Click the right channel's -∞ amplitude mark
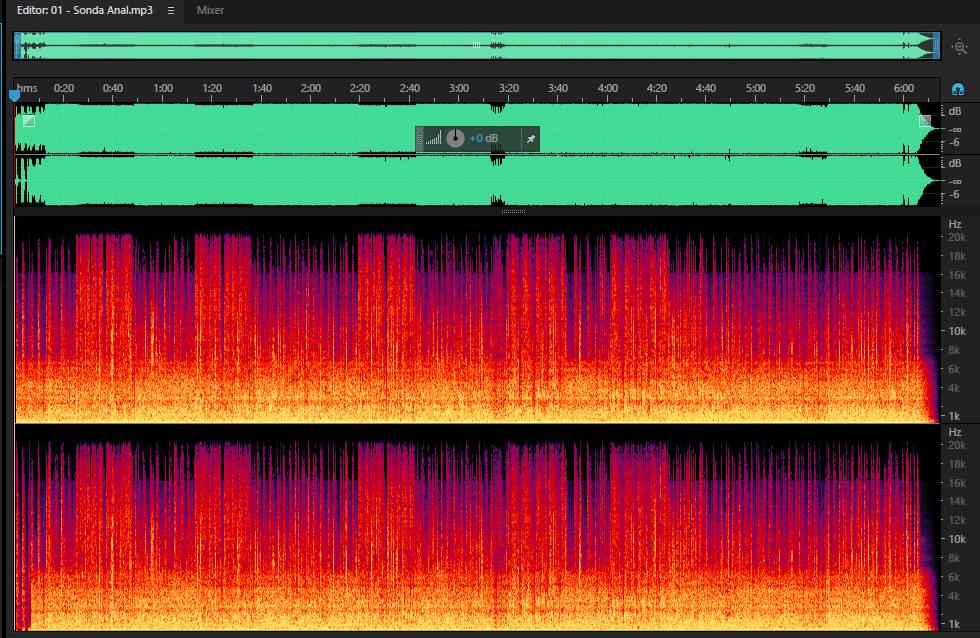Viewport: 980px width, 638px height. pos(955,182)
